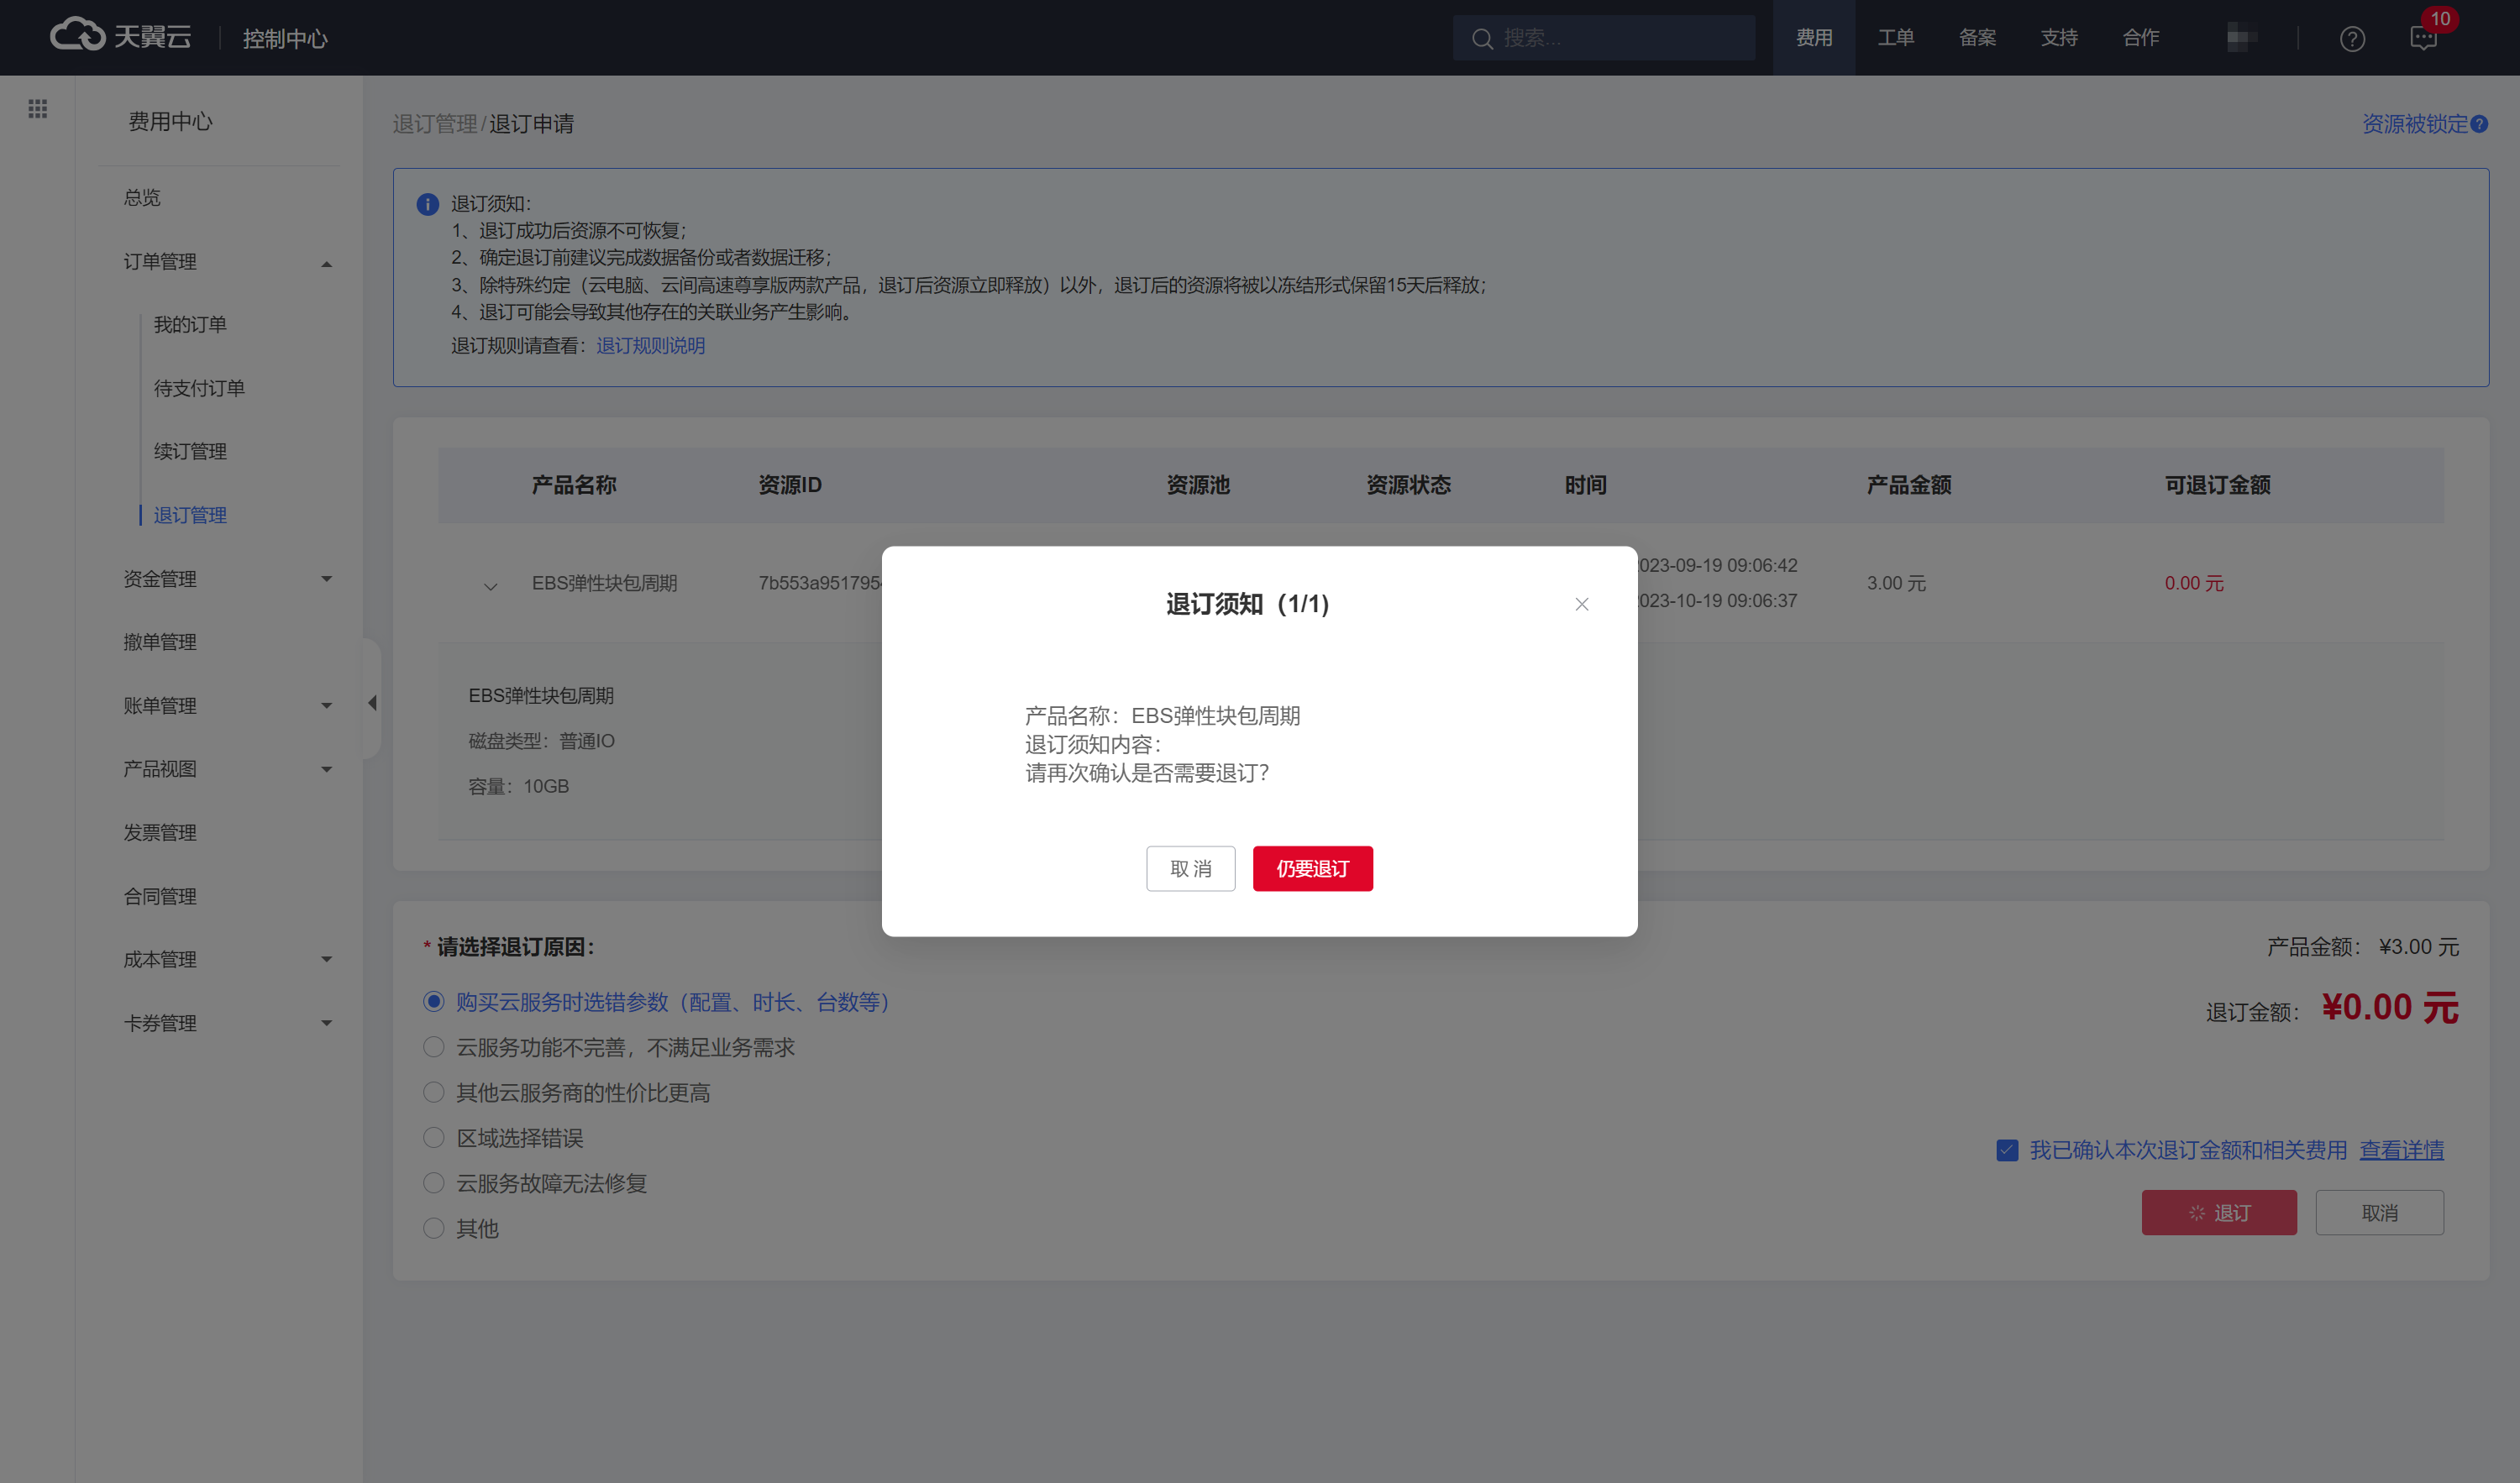Click the 资源被锁定 help icon
The image size is (2520, 1483).
pos(2479,124)
